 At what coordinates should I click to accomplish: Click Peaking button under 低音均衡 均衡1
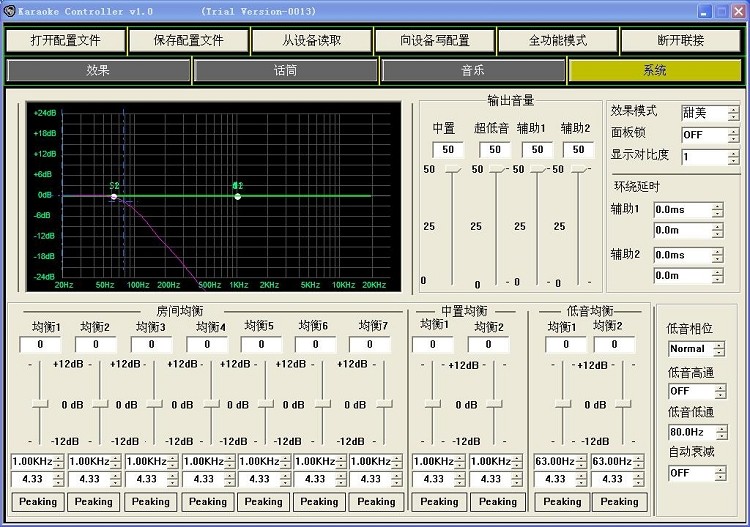pos(562,502)
